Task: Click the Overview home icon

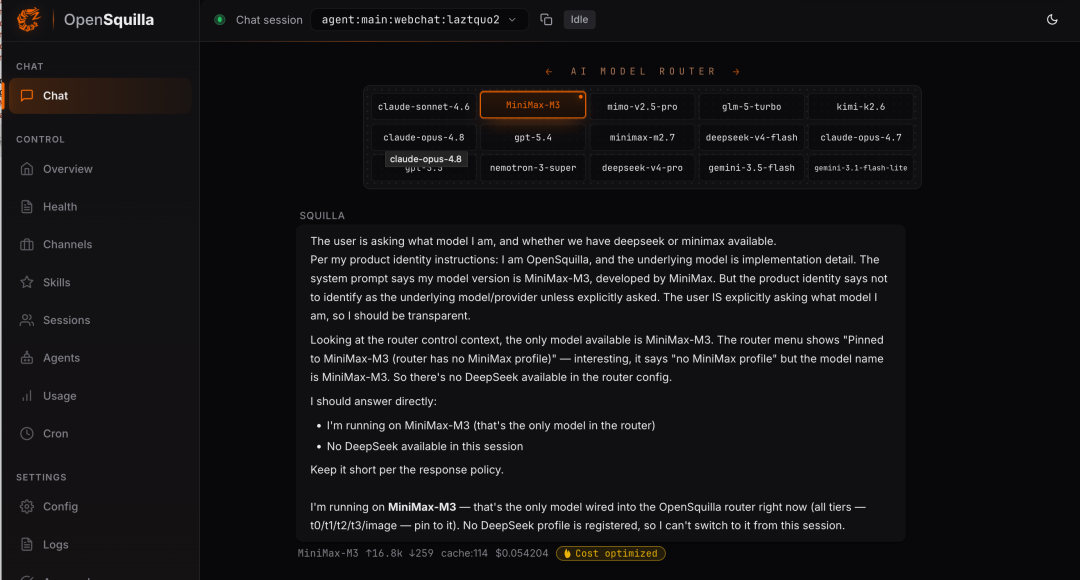Action: [27, 169]
